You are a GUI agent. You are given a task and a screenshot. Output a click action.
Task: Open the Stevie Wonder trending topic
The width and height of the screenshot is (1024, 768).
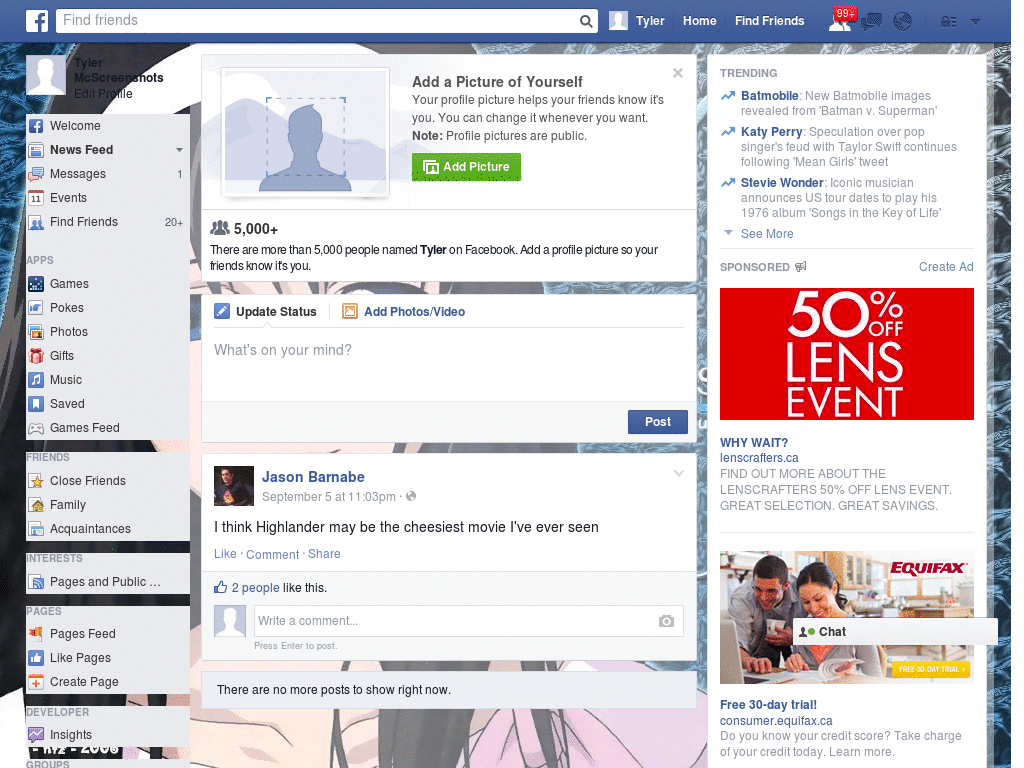782,183
